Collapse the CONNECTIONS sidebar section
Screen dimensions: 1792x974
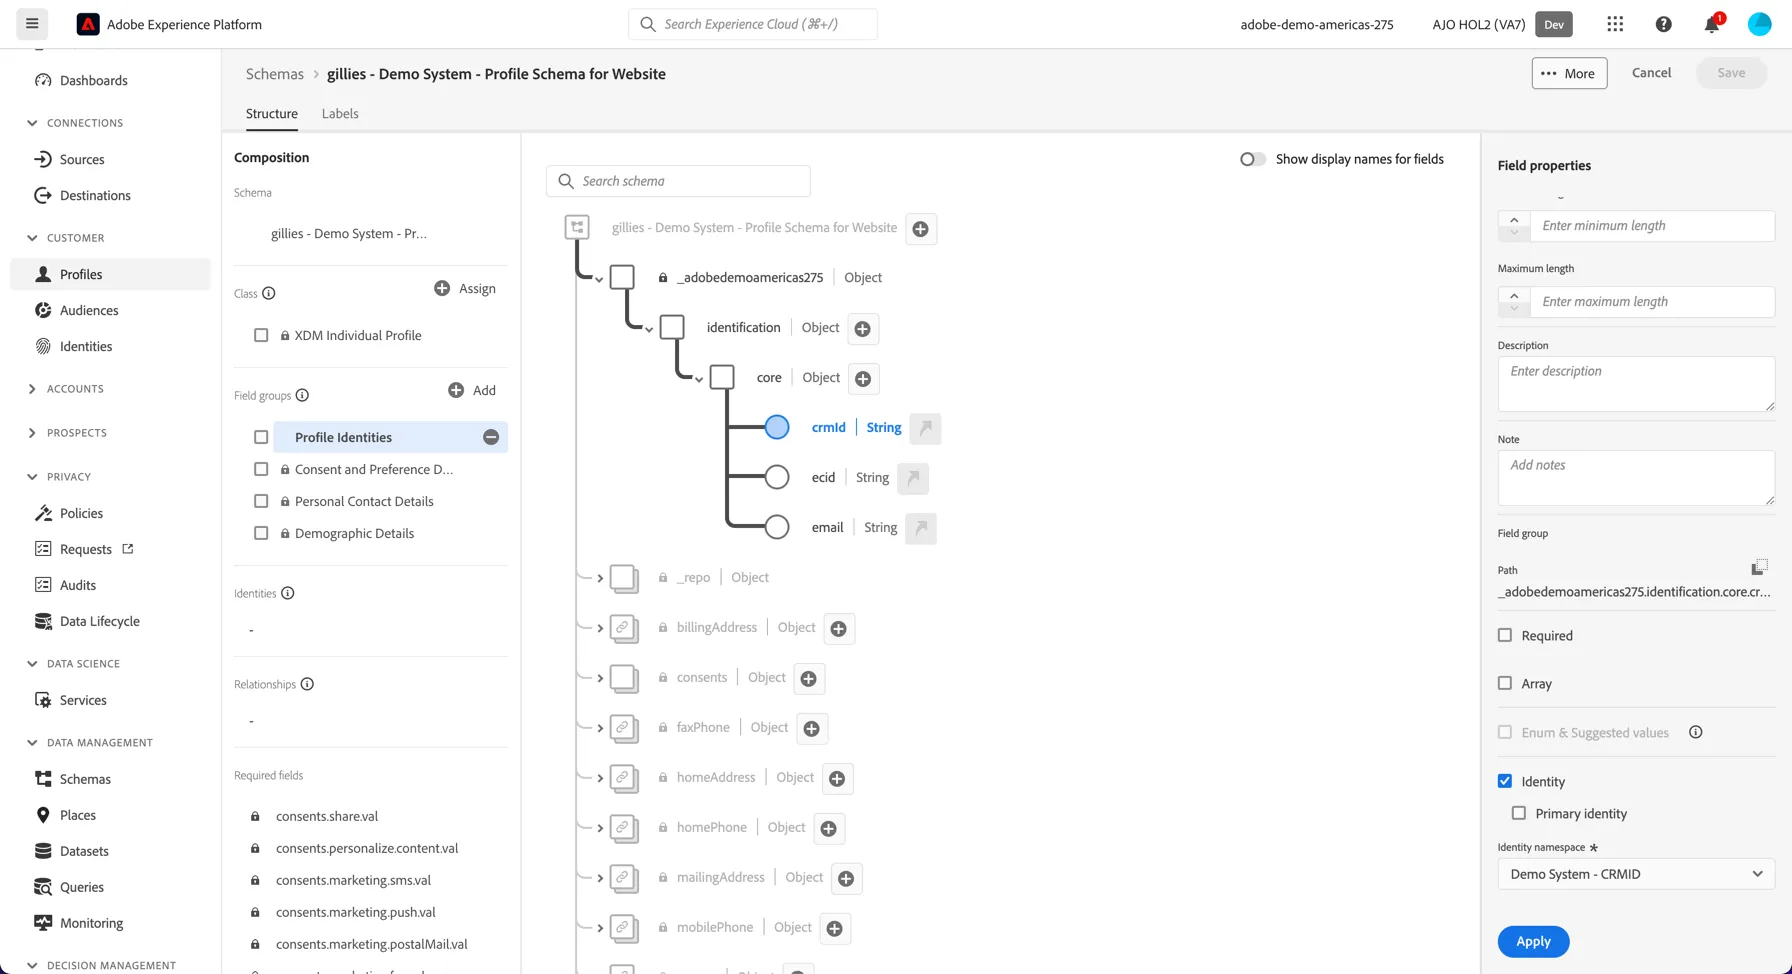32,123
